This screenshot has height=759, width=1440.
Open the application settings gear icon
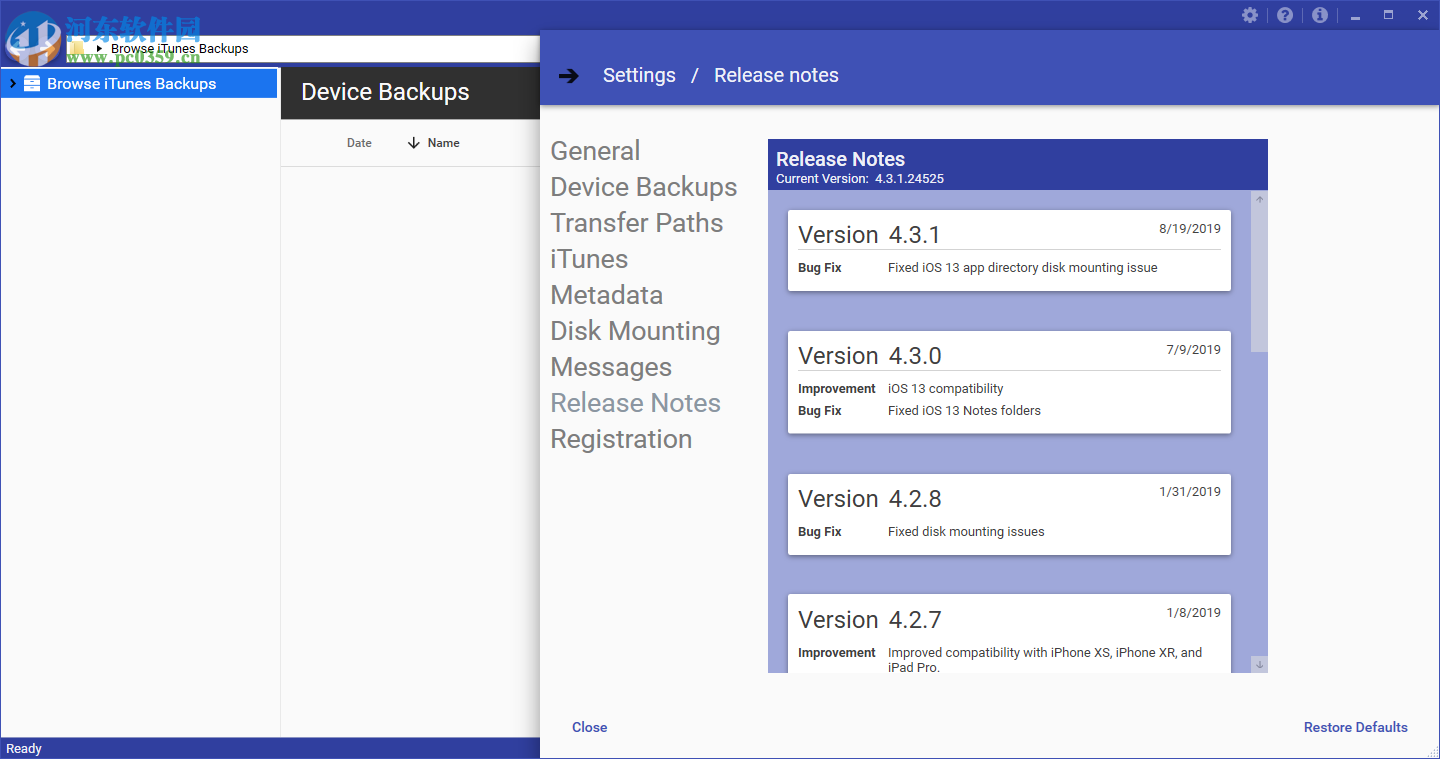coord(1249,15)
